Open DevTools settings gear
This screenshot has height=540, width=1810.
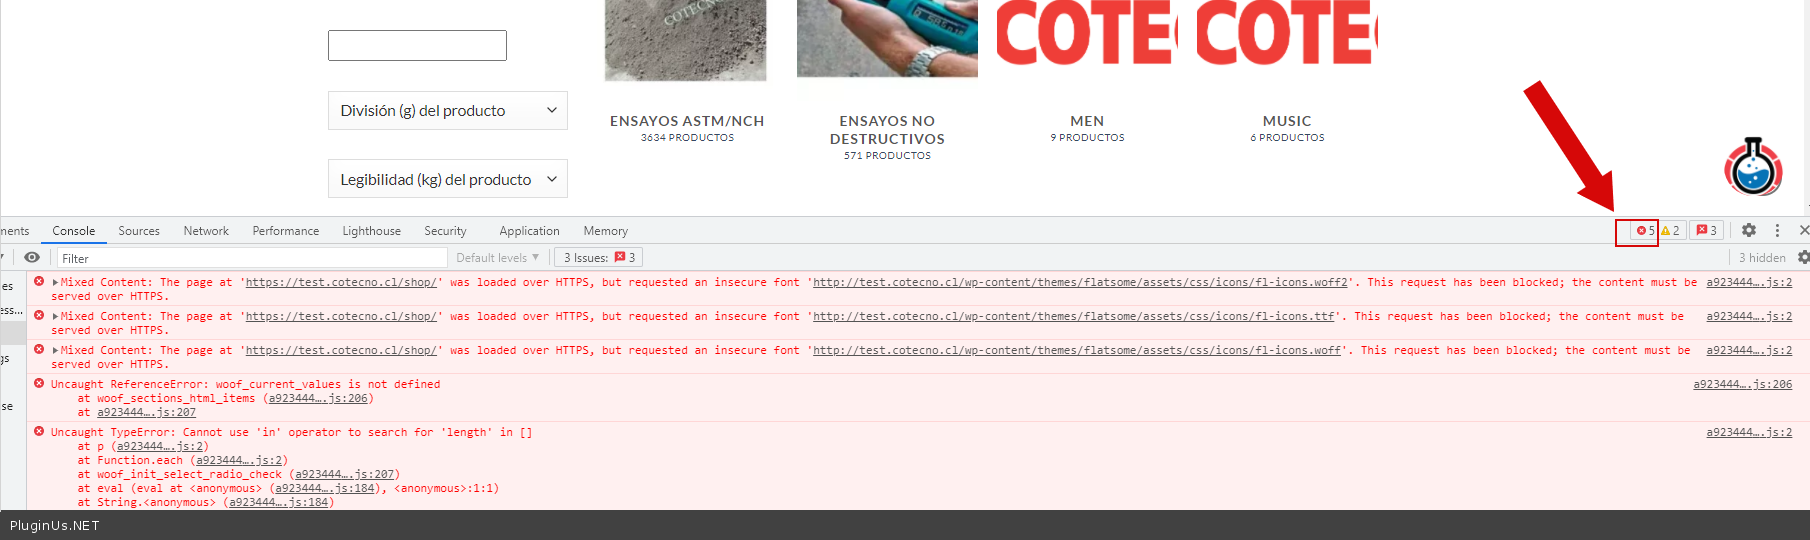tap(1748, 230)
